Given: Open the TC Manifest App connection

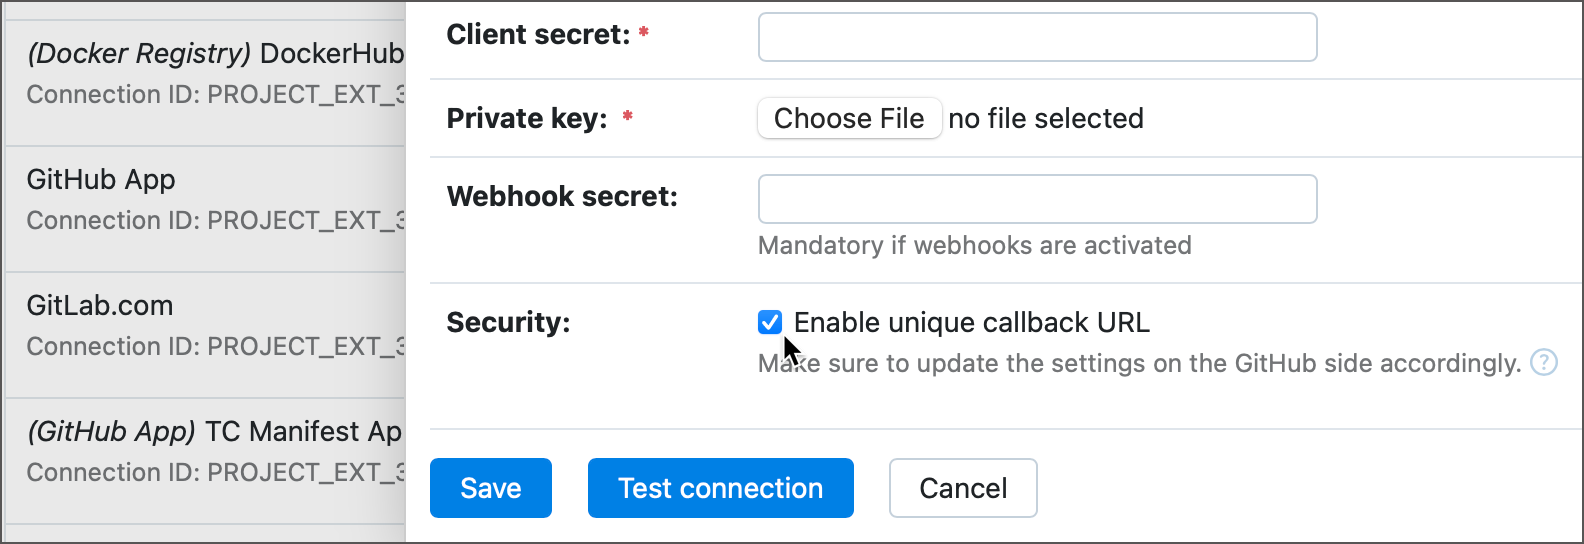Looking at the screenshot, I should coord(215,451).
